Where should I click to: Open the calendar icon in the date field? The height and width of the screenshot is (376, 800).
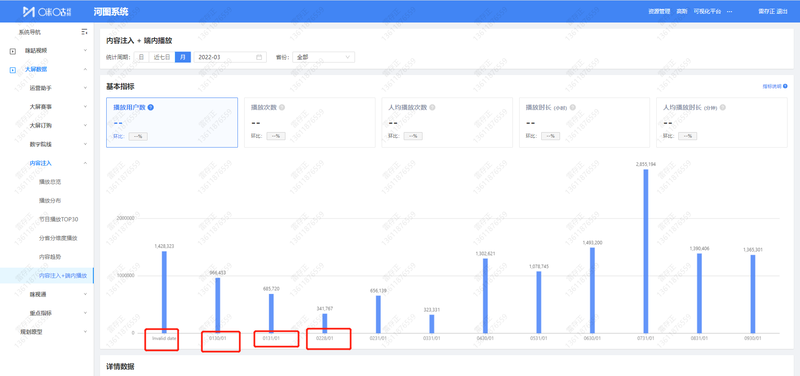[259, 57]
